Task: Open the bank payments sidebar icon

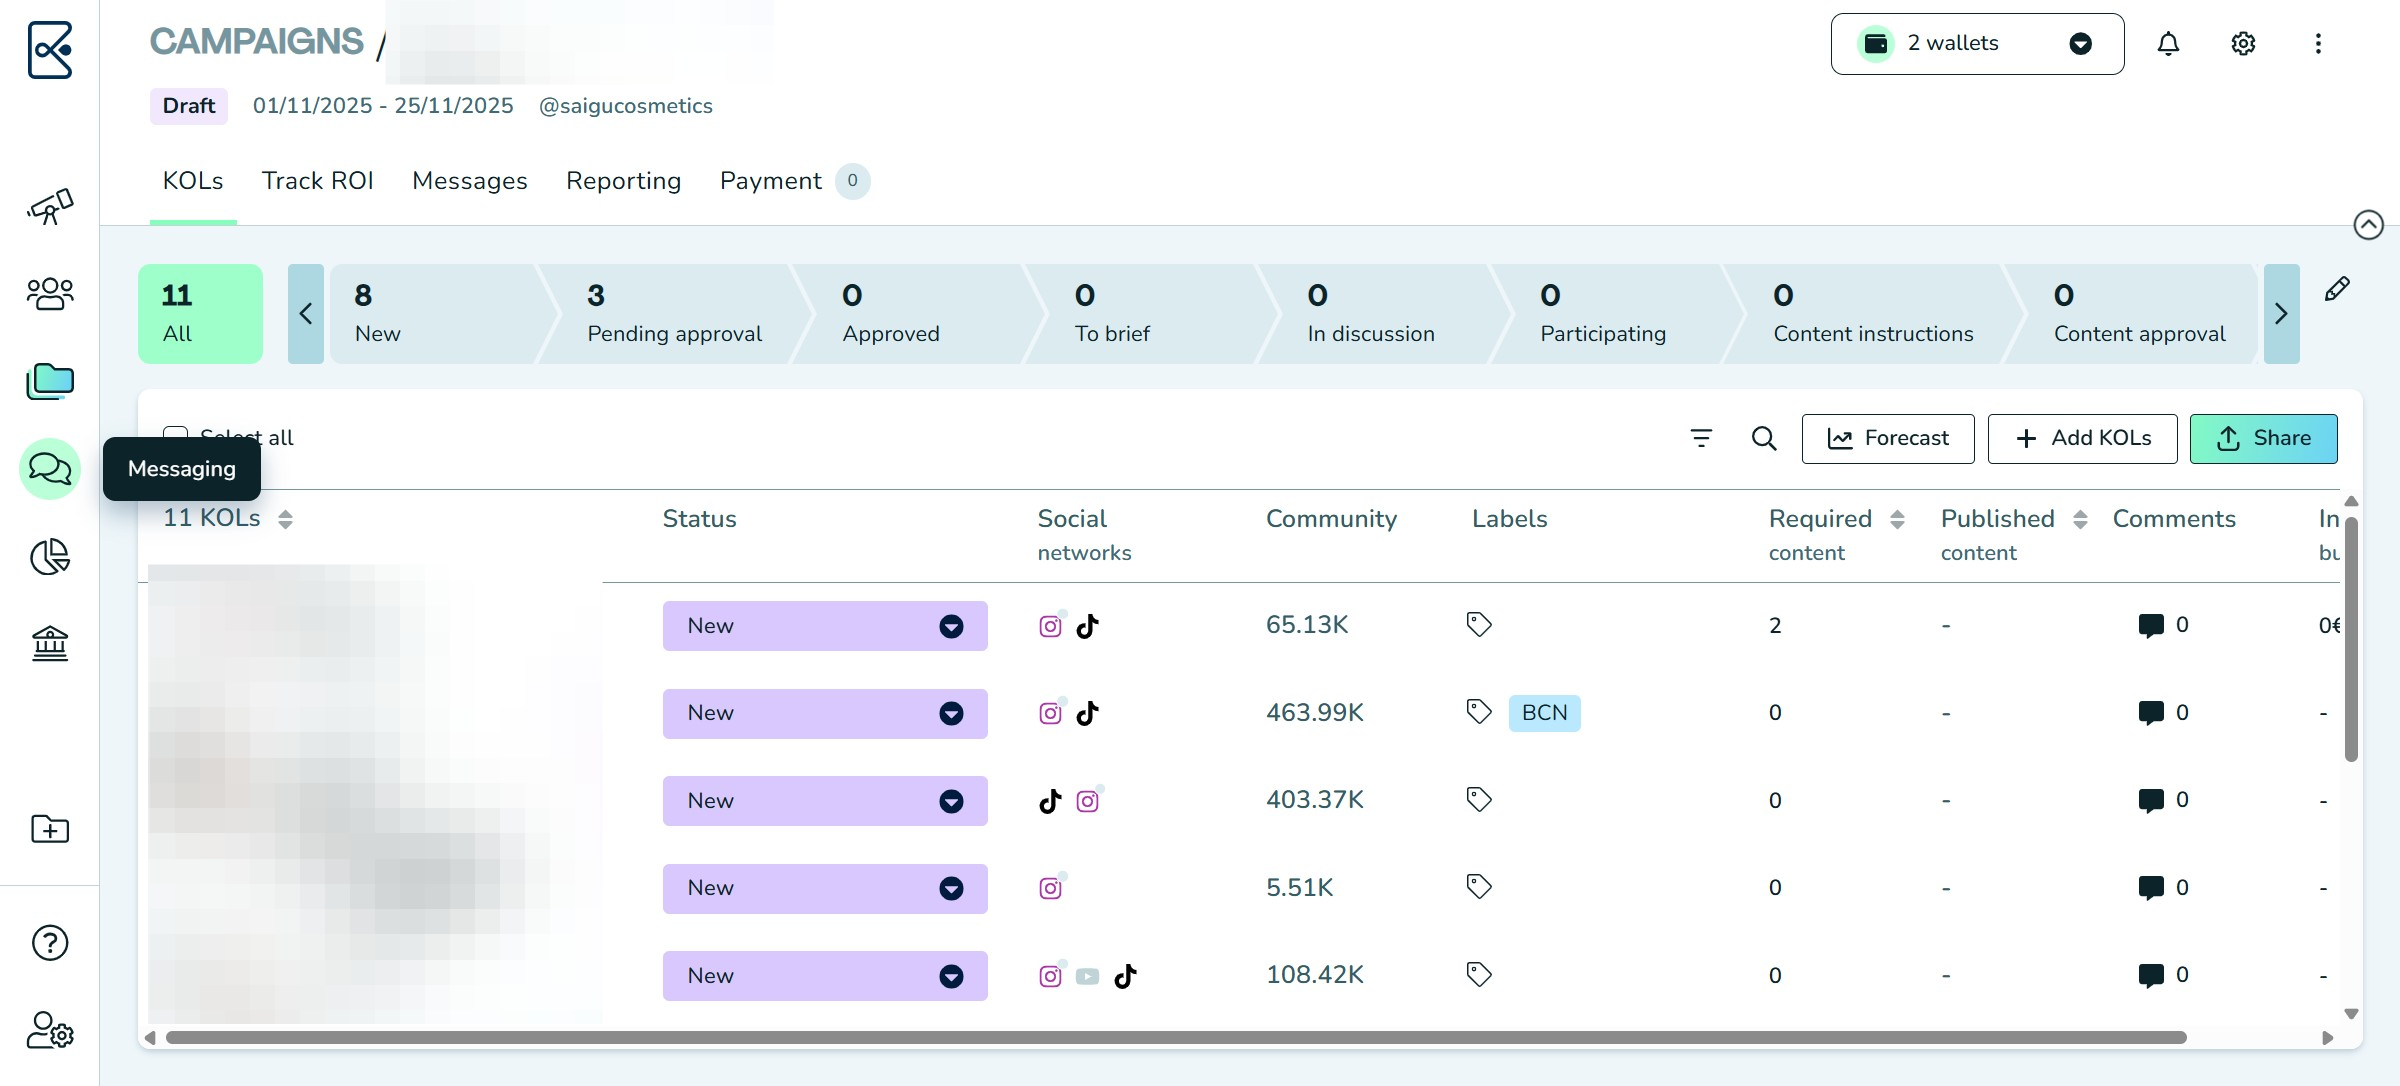Action: coord(50,644)
